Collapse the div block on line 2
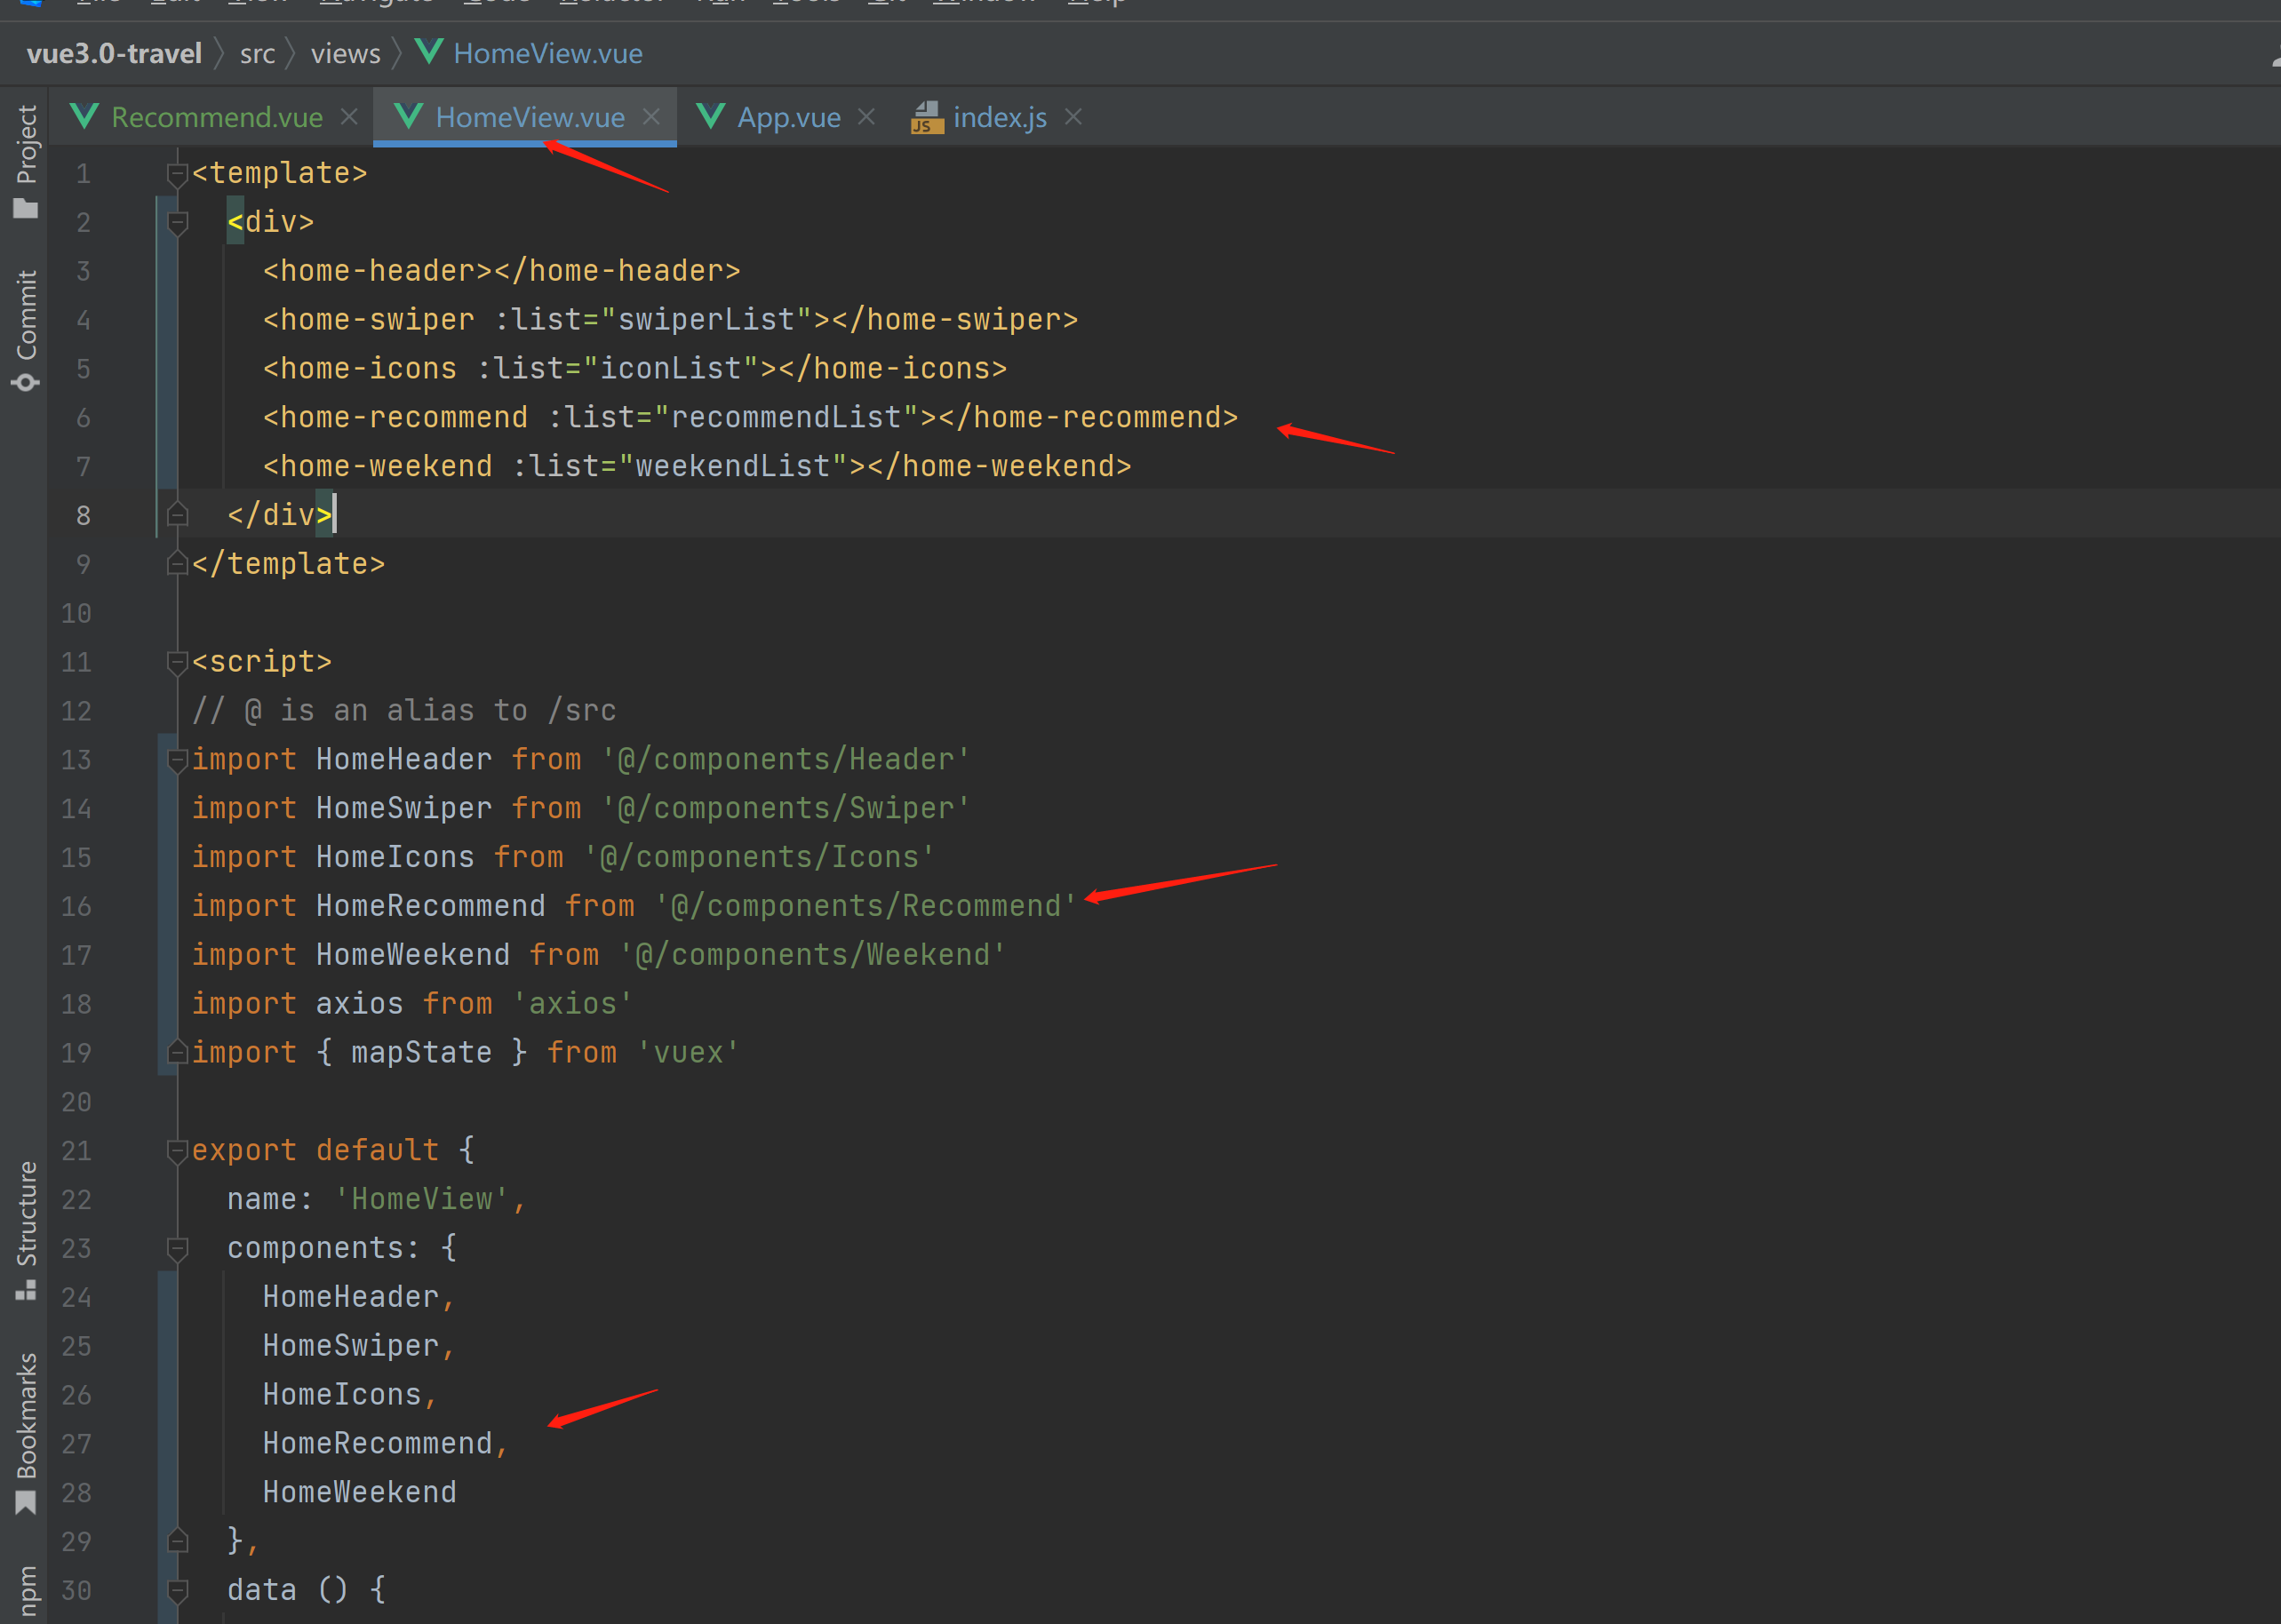The height and width of the screenshot is (1624, 2281). 177,223
